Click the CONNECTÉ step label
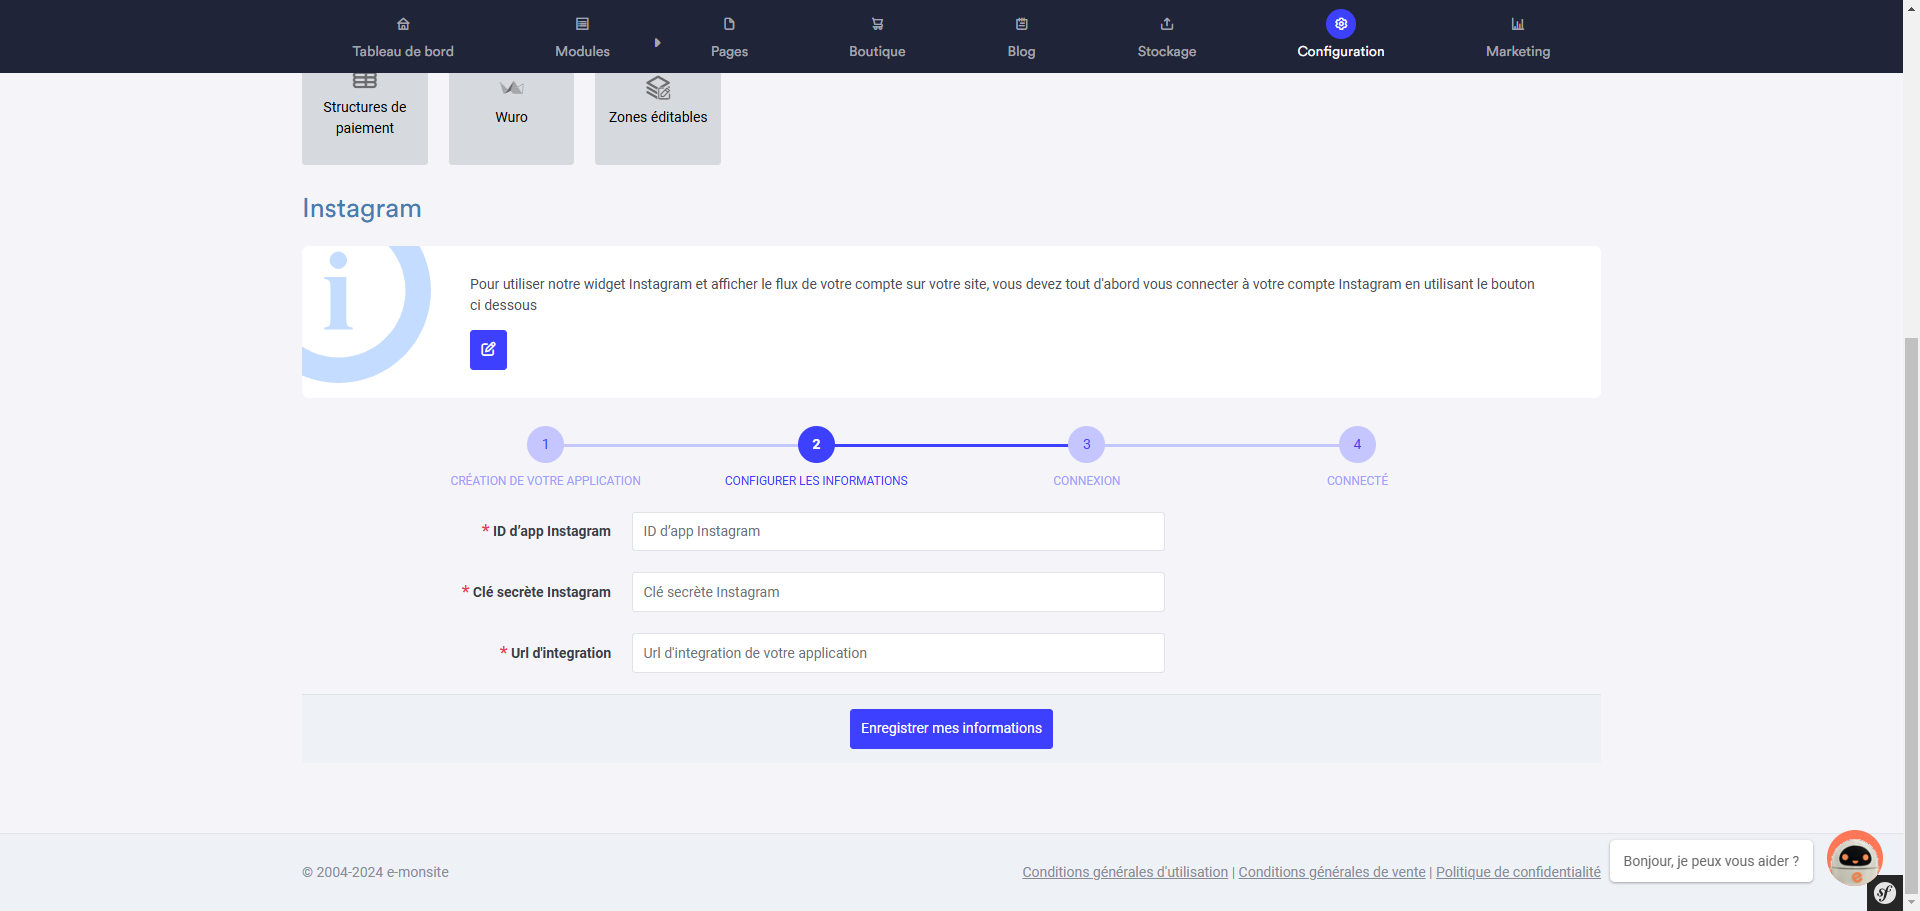Image resolution: width=1920 pixels, height=911 pixels. 1357,481
